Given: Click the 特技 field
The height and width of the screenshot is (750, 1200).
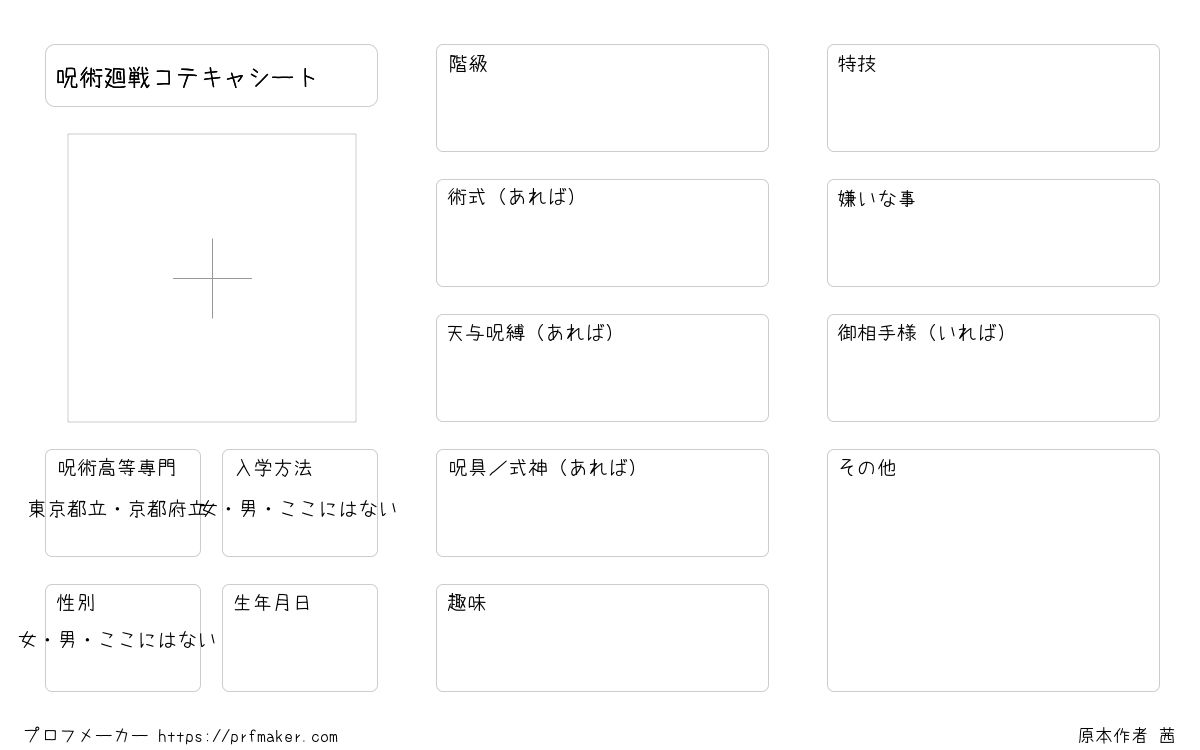Looking at the screenshot, I should point(993,98).
